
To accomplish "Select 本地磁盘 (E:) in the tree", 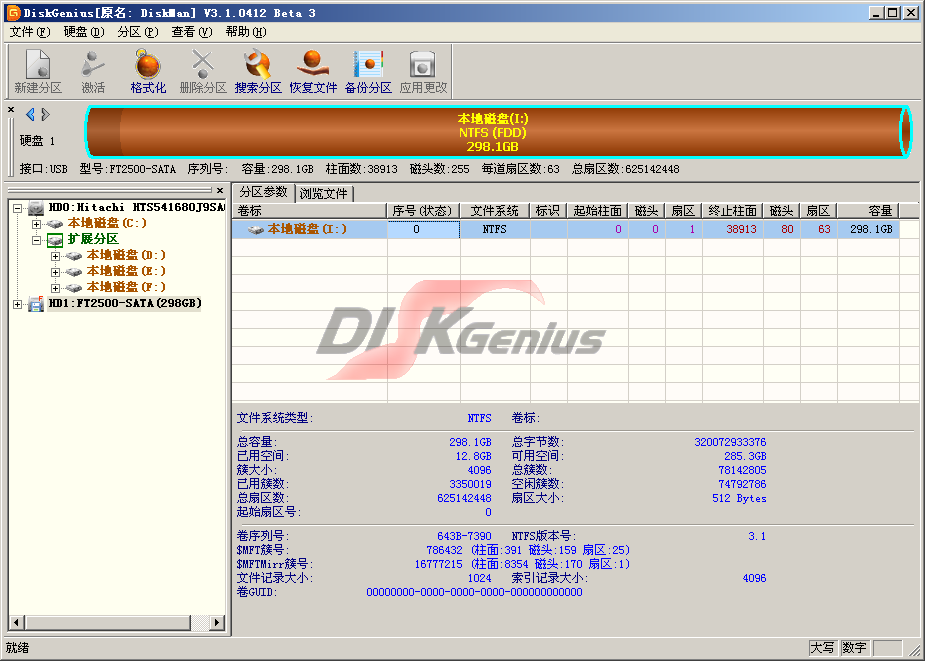I will click(x=126, y=271).
